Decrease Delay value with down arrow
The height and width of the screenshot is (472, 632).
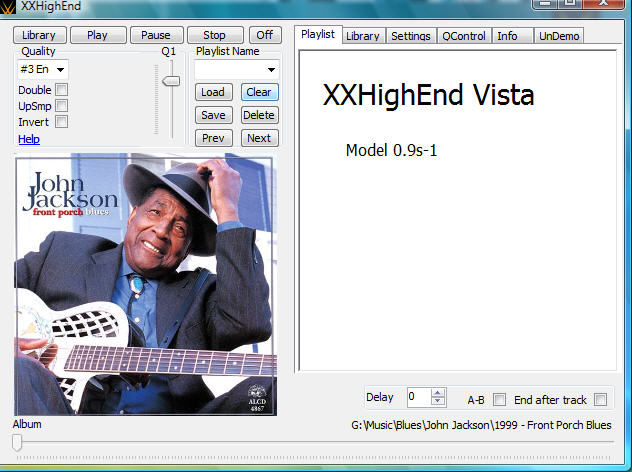[438, 401]
